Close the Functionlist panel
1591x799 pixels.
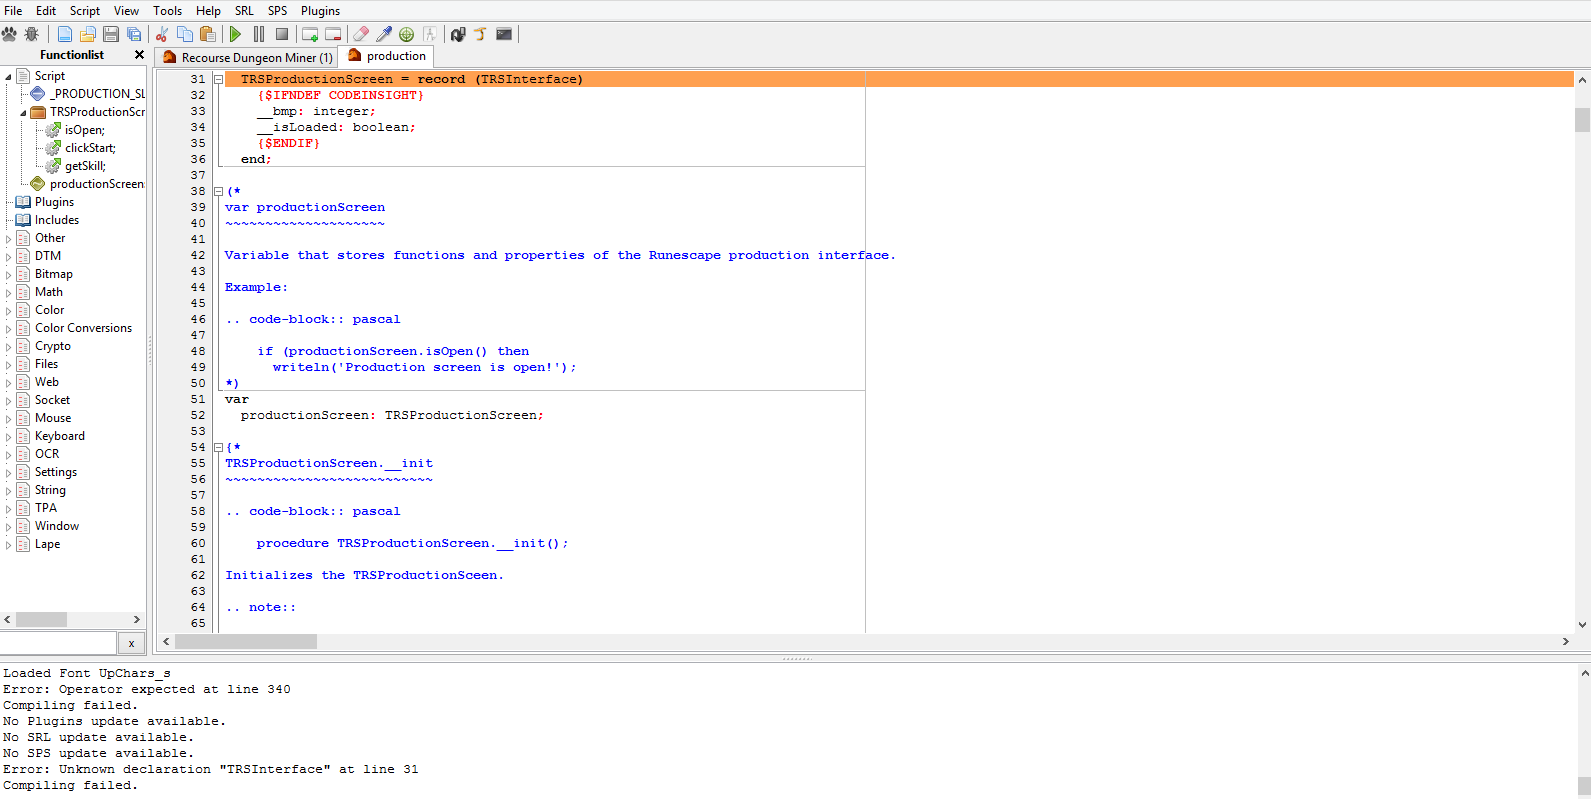pos(139,55)
